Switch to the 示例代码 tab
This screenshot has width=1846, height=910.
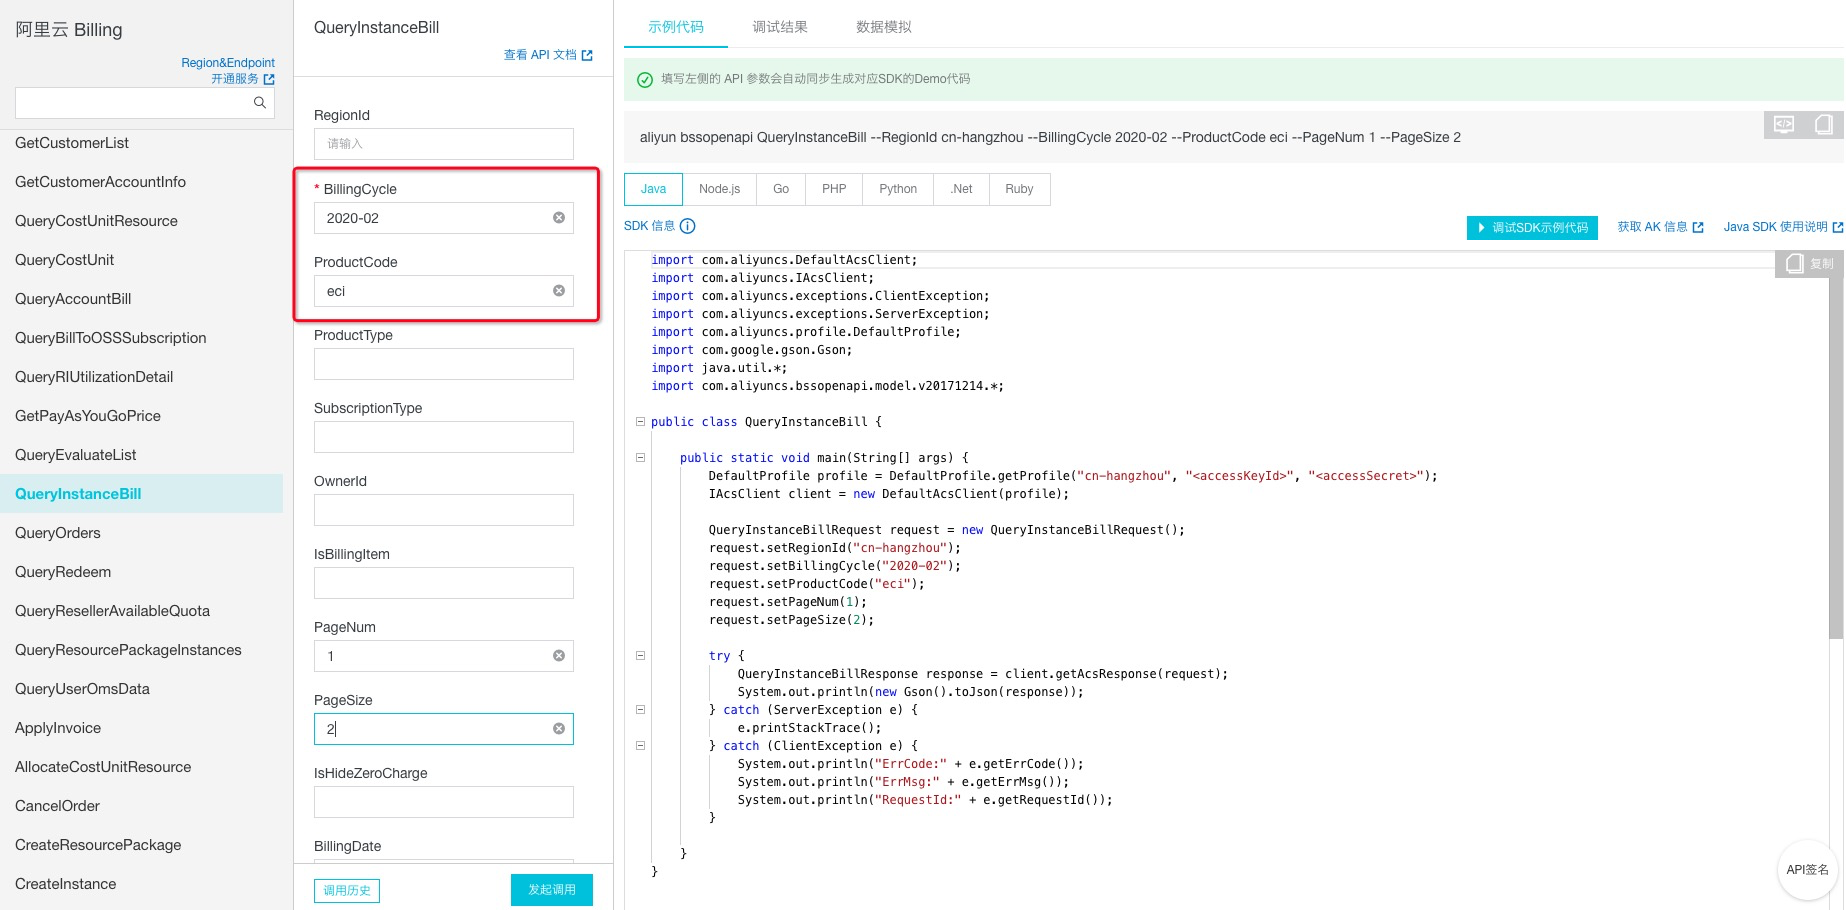[676, 27]
